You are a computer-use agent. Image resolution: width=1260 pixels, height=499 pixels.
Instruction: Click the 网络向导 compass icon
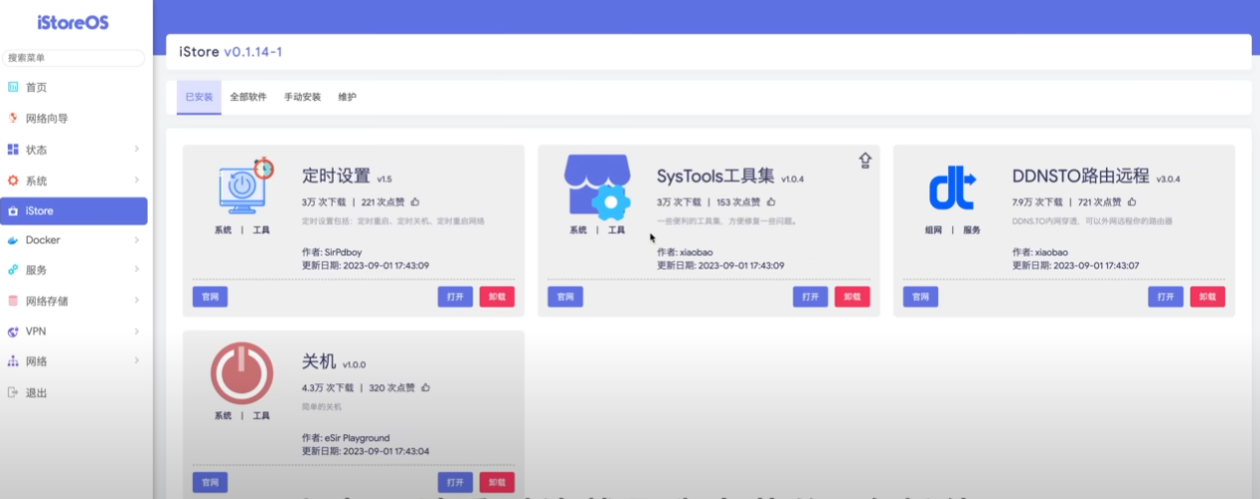tap(13, 118)
